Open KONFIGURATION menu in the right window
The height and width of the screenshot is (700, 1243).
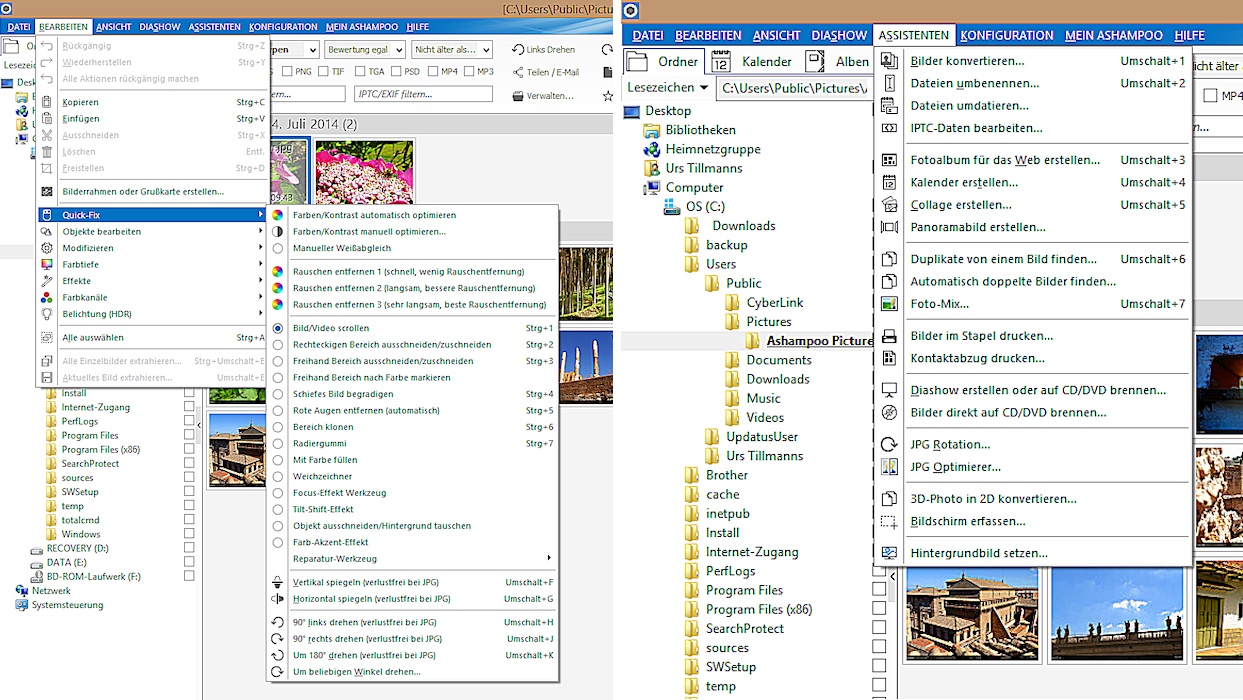pos(1006,35)
